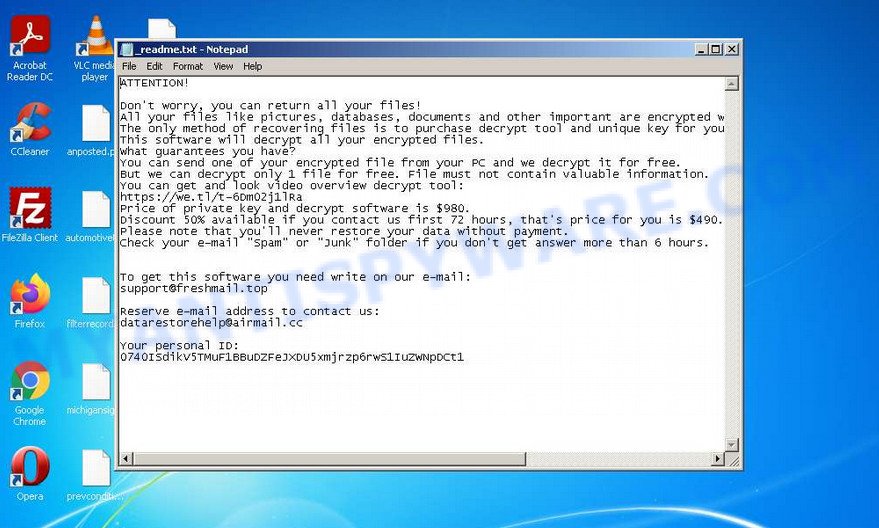Click the 'Don't worry, you can return' line
Viewport: 879px width, 528px height.
click(x=271, y=105)
